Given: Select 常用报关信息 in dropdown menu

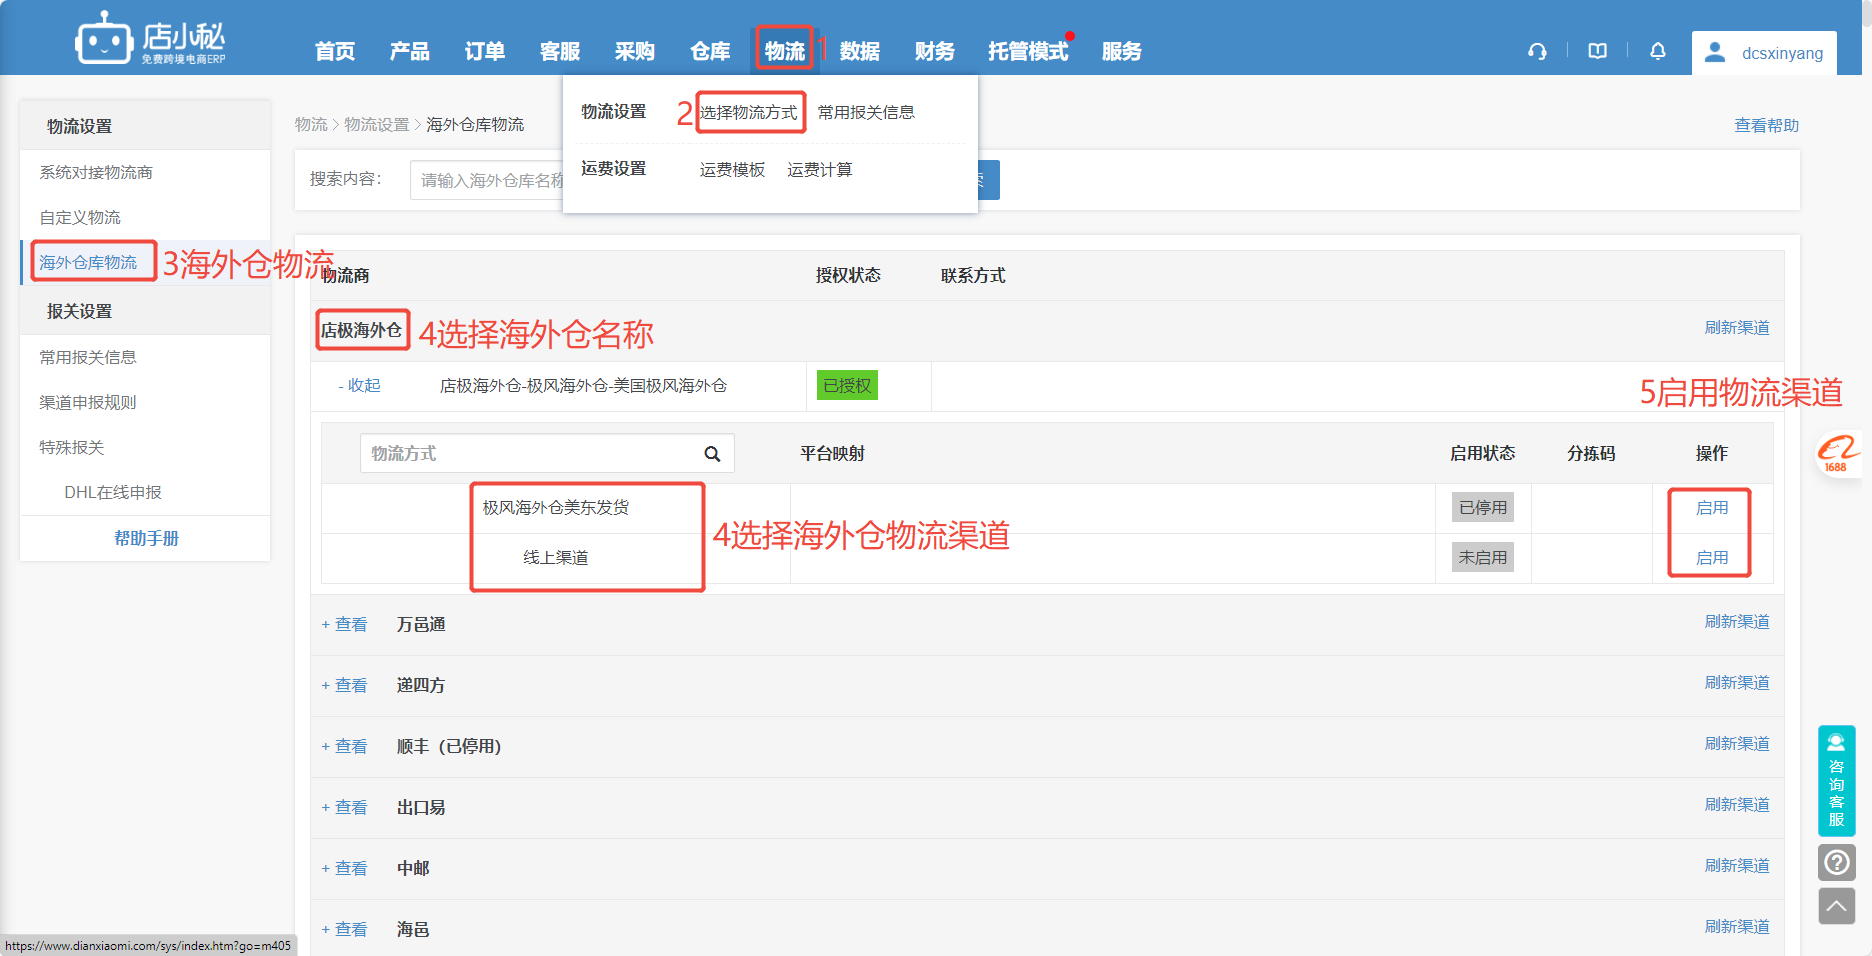Looking at the screenshot, I should (866, 112).
